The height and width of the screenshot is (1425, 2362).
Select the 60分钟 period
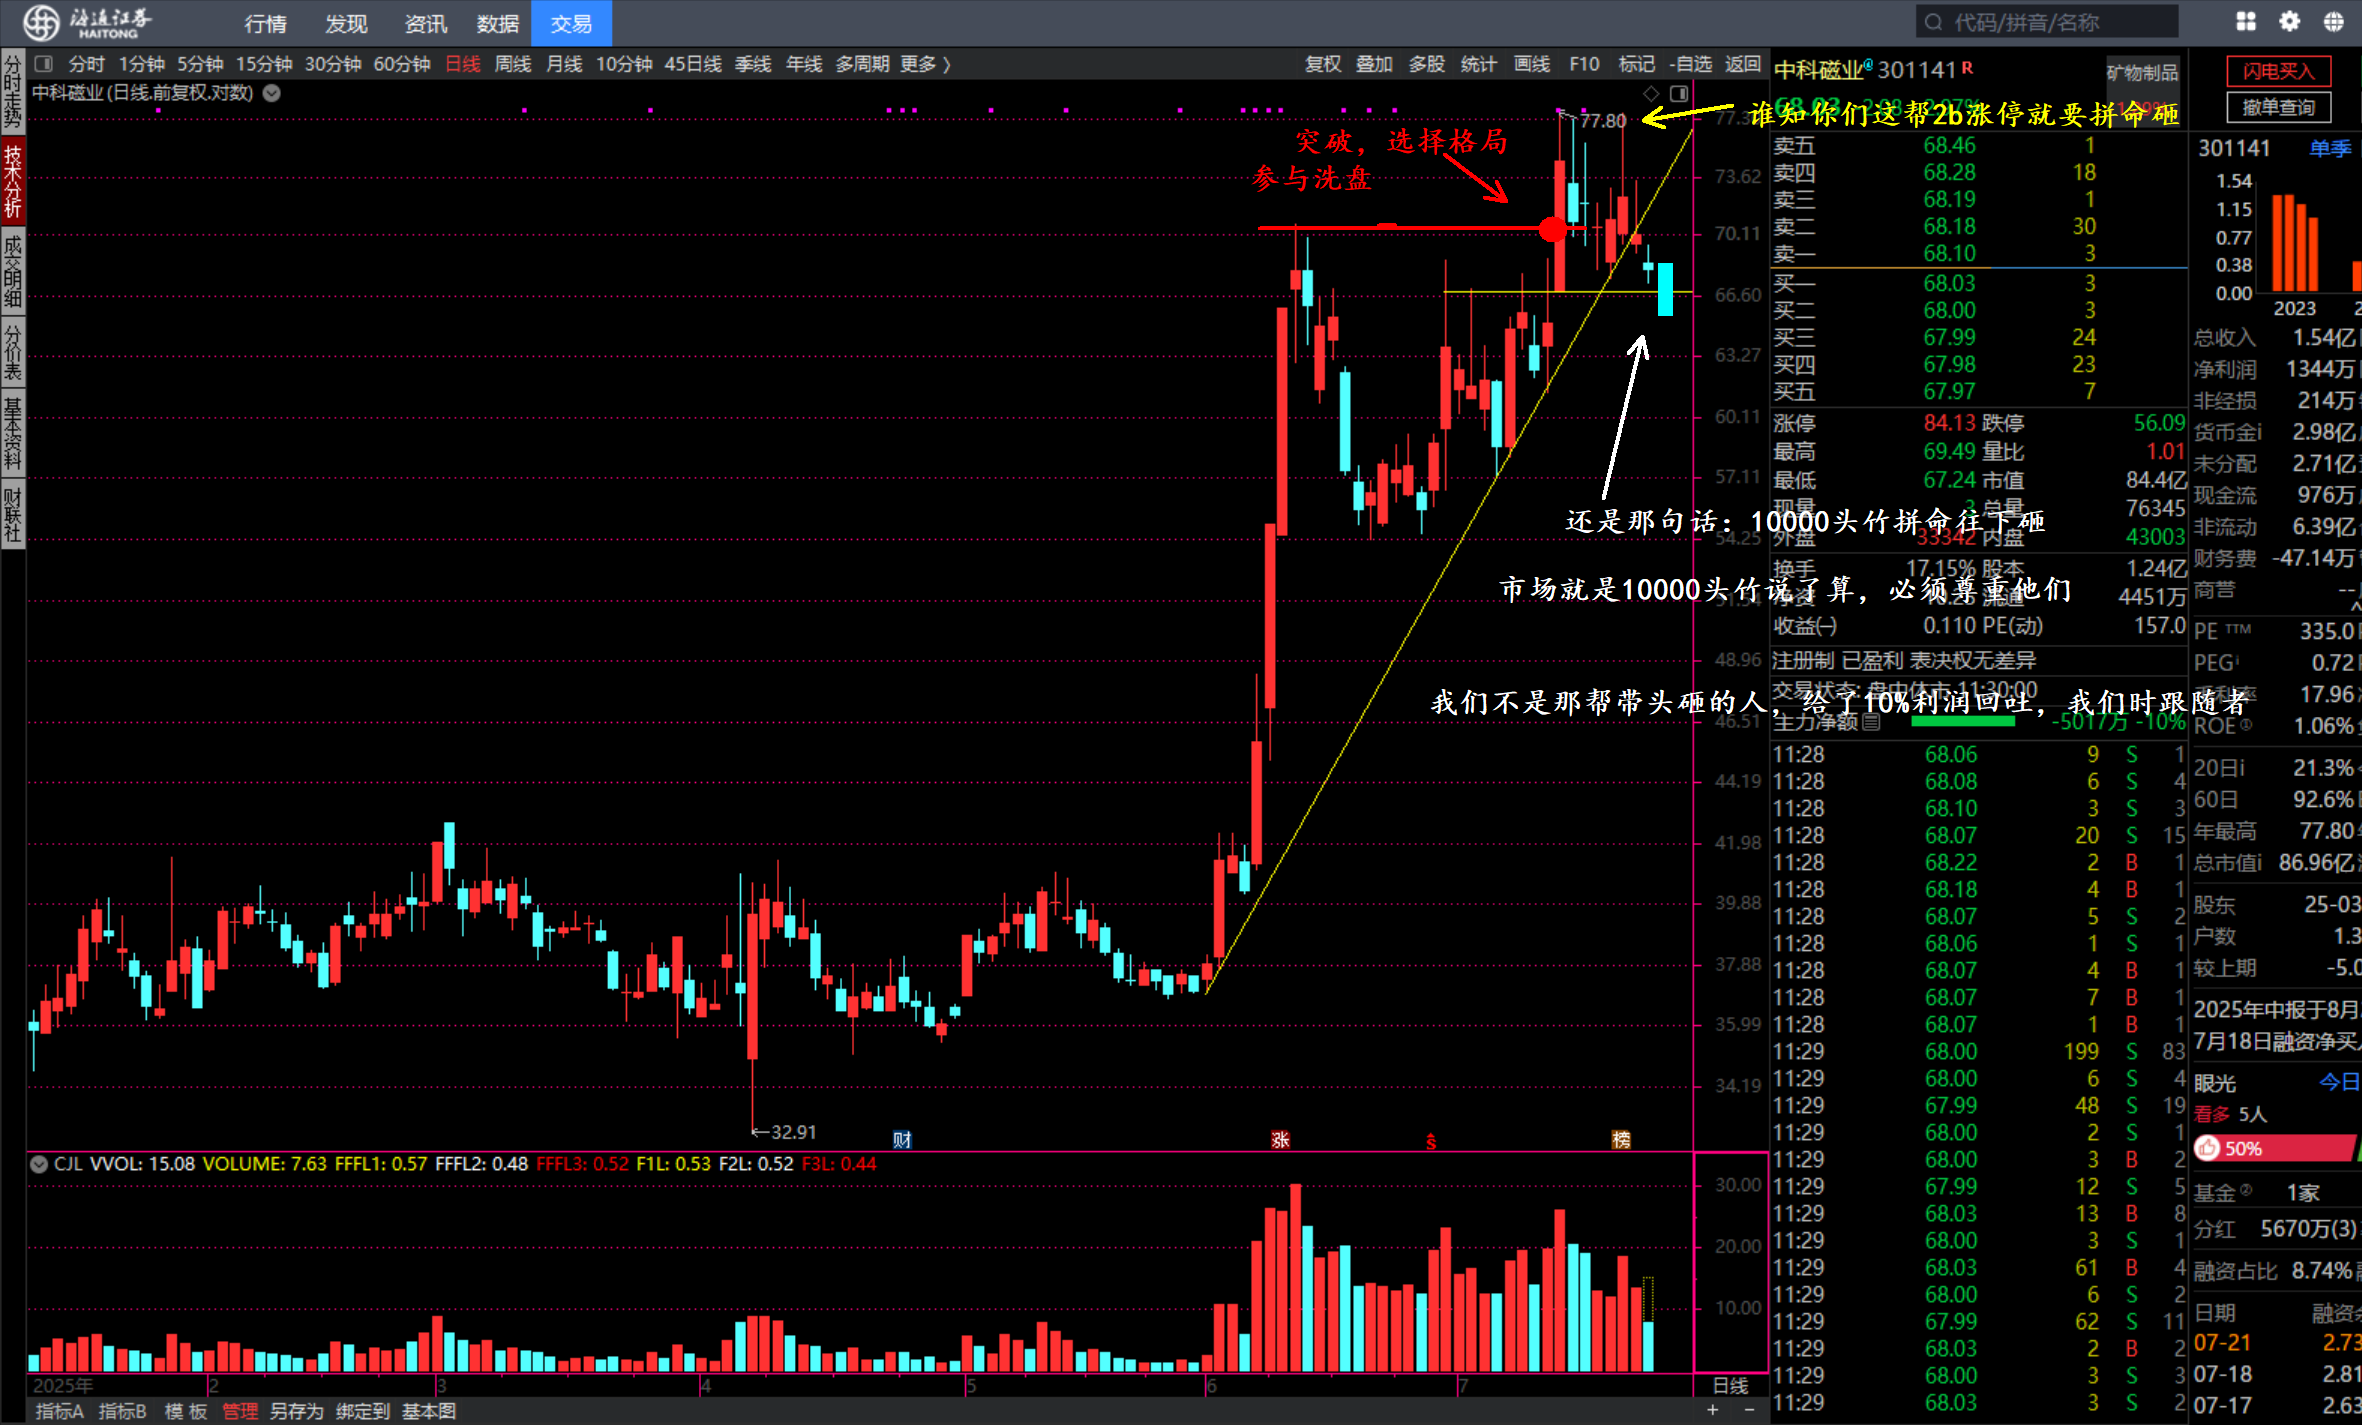[x=402, y=64]
